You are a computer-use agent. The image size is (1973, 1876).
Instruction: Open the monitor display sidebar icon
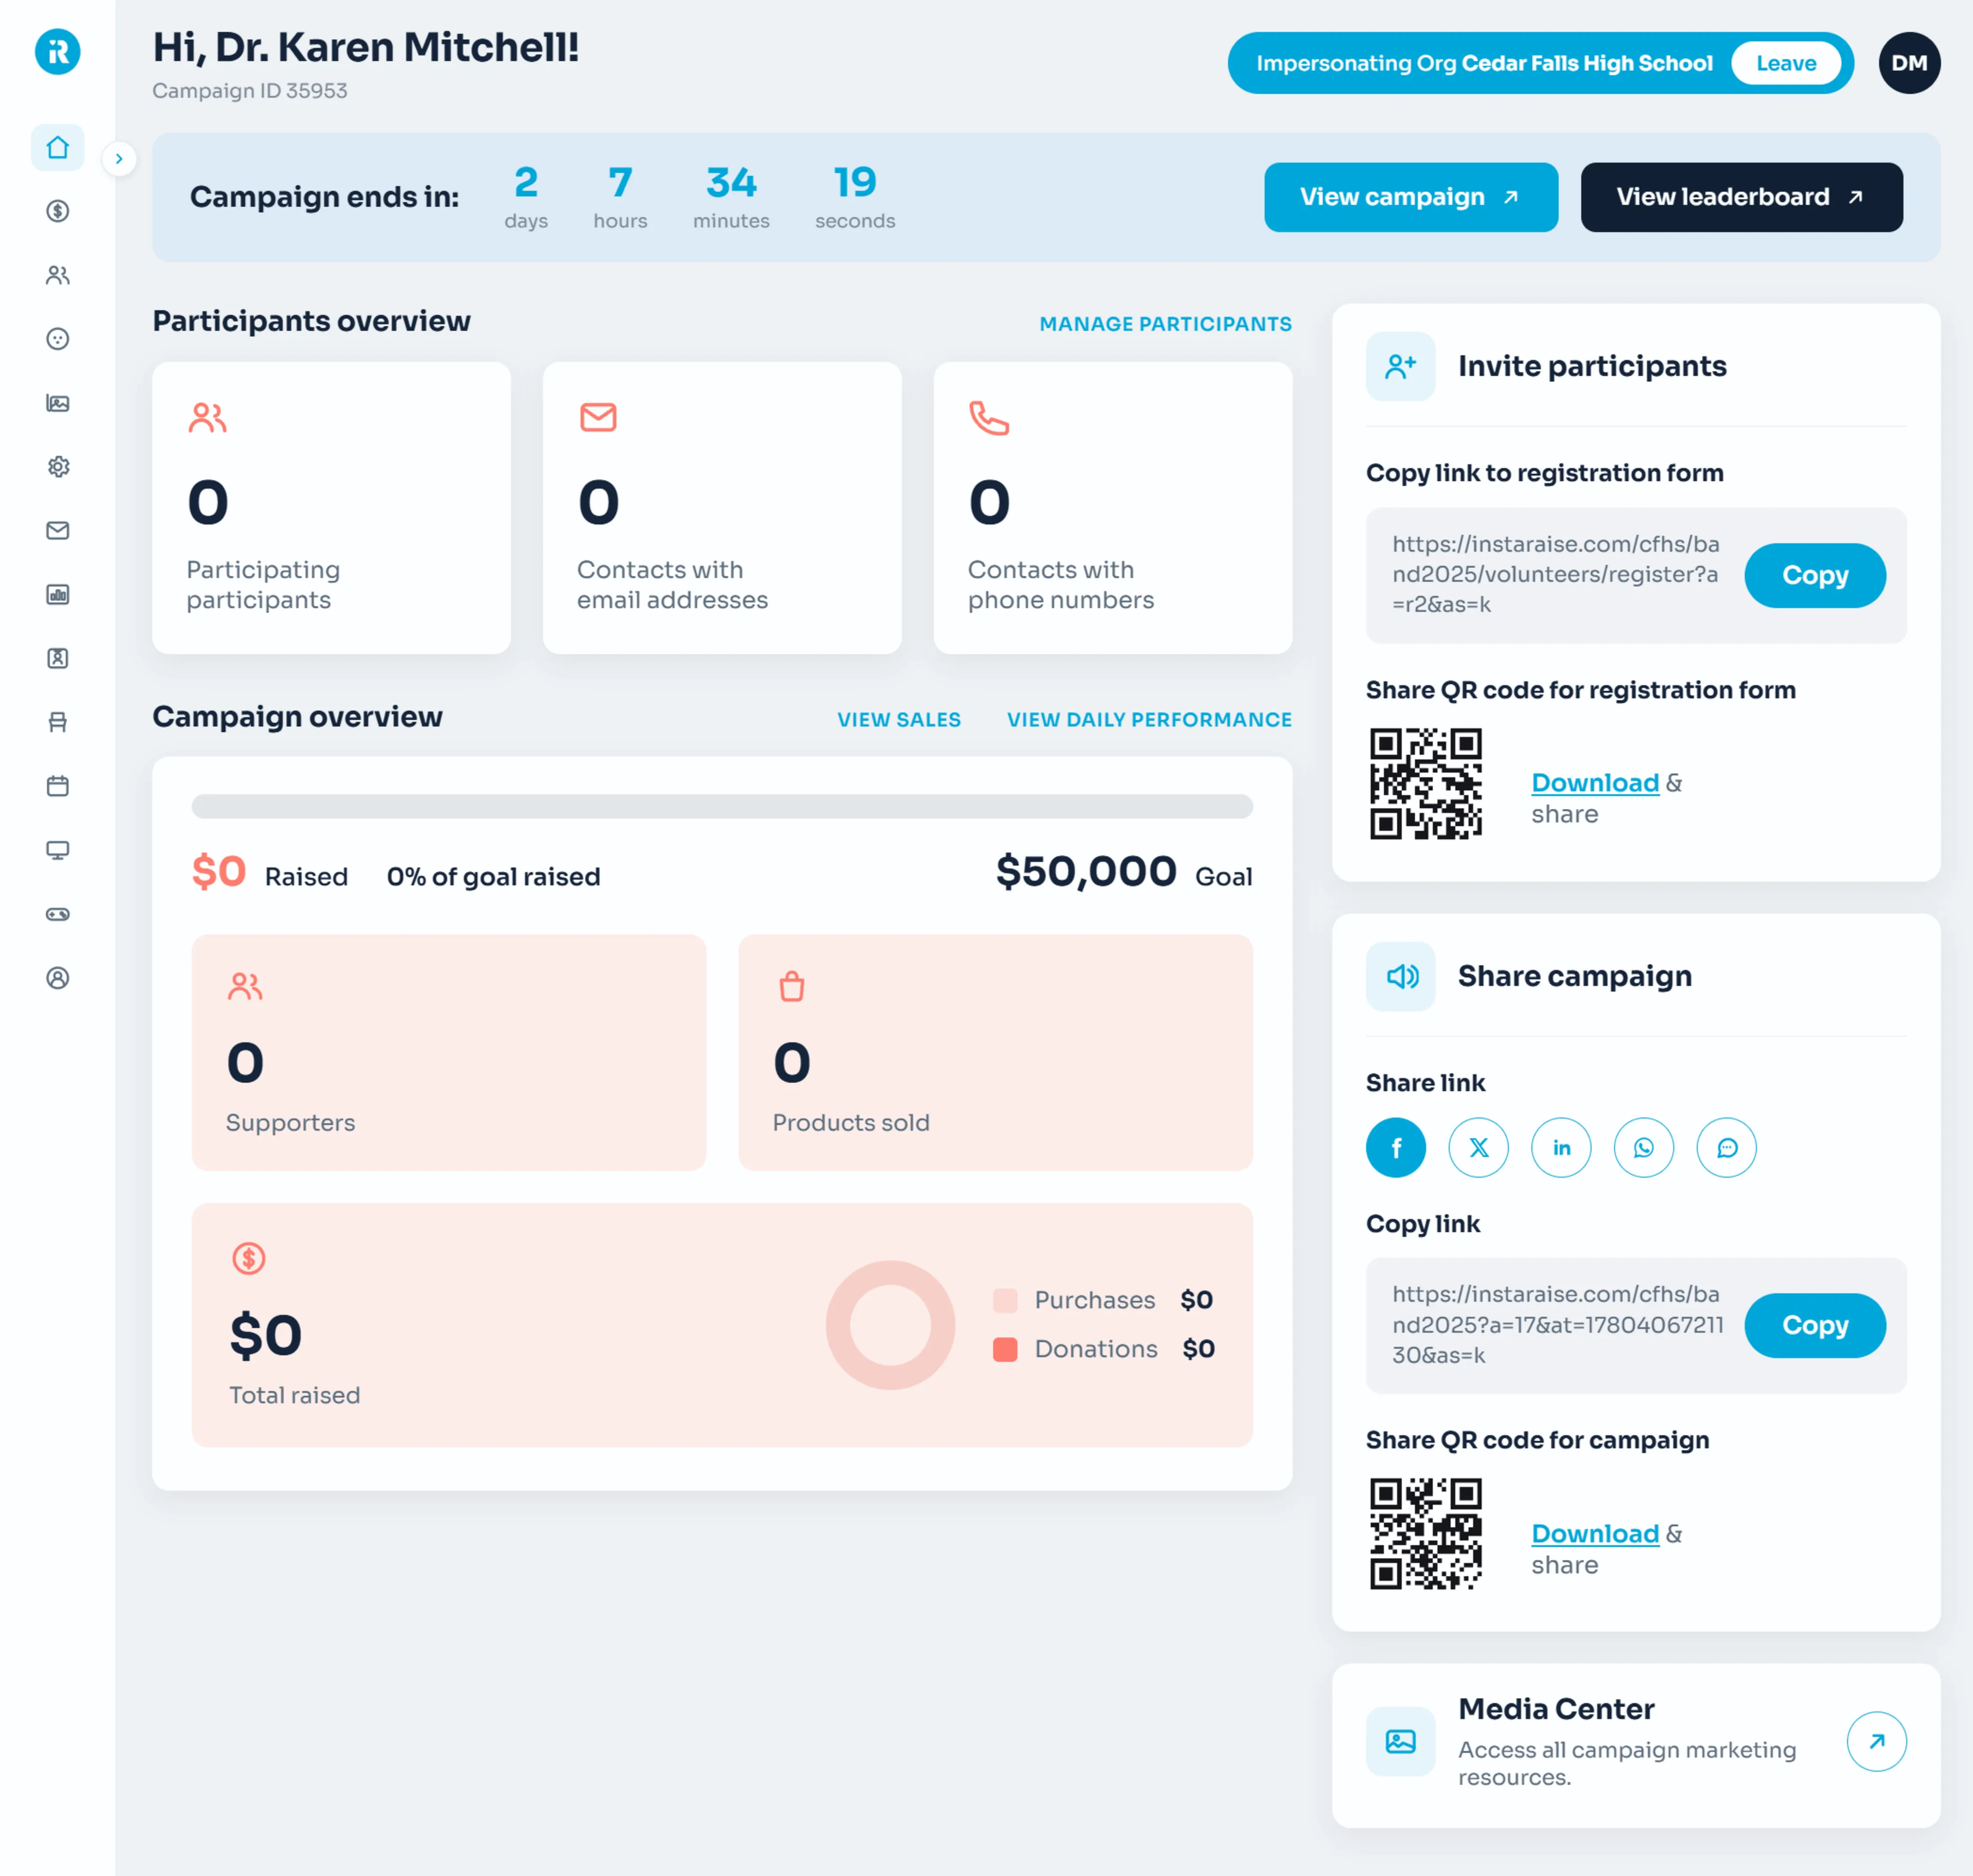point(57,850)
